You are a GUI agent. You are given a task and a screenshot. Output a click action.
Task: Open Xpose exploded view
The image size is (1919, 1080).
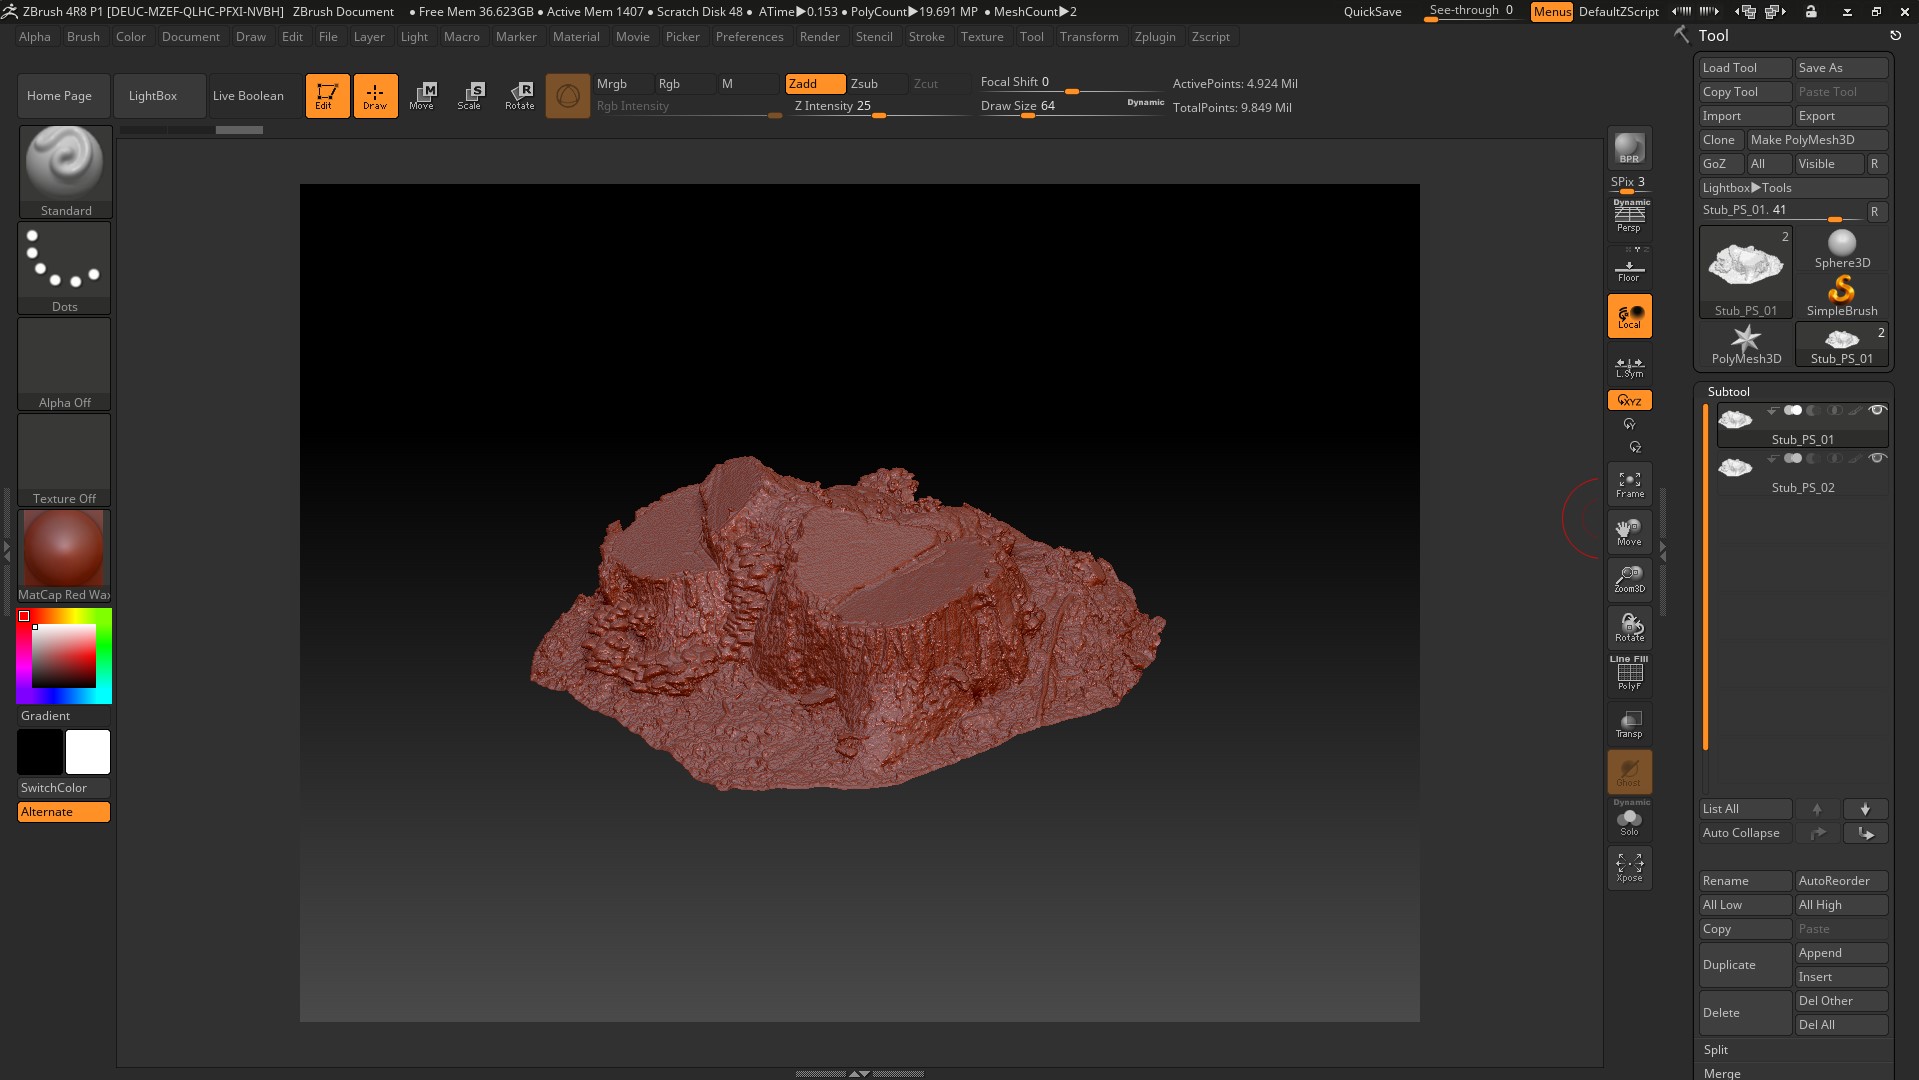coord(1629,866)
